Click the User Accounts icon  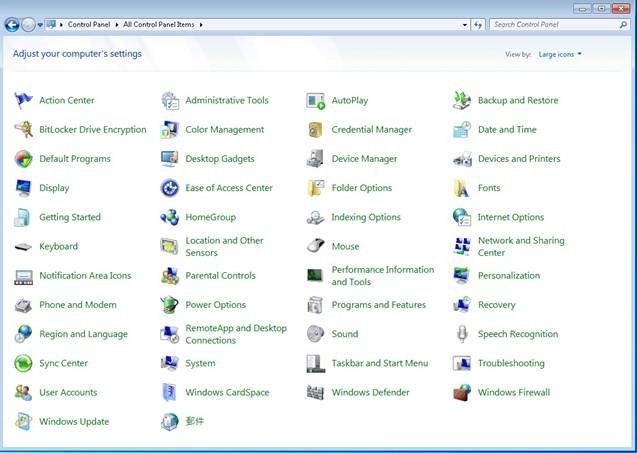pos(23,392)
